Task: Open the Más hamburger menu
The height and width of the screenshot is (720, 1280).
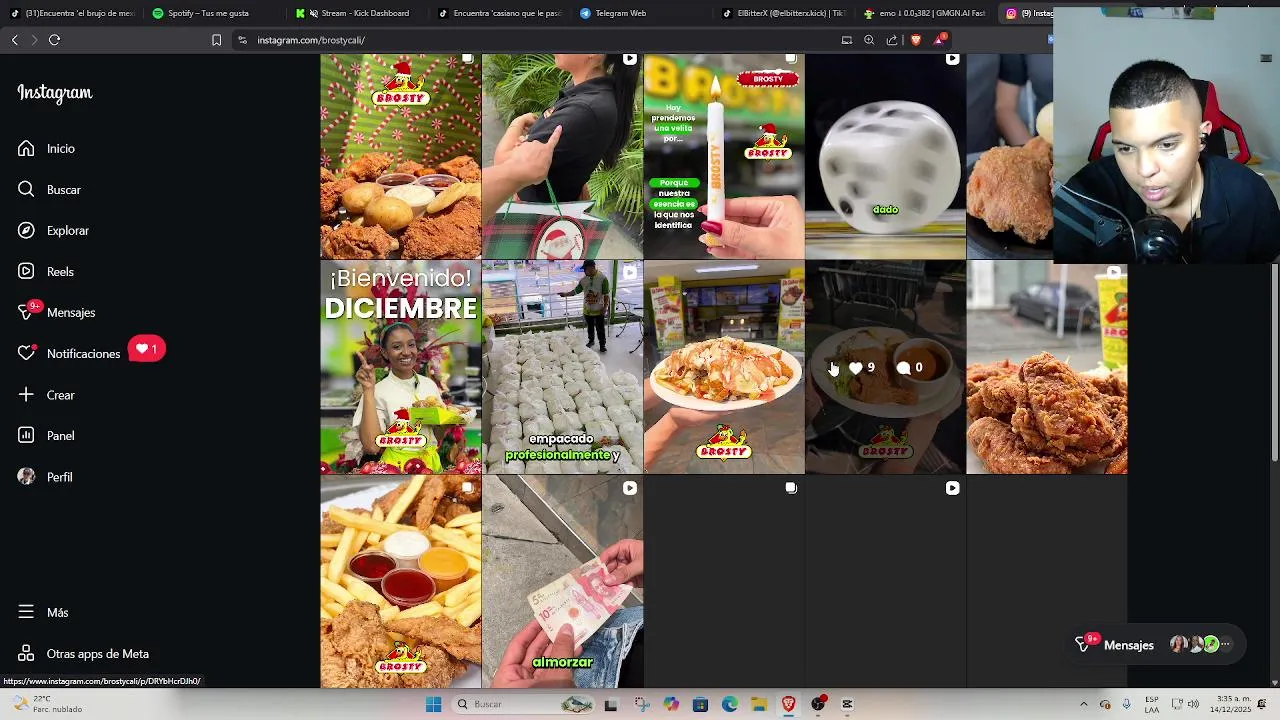Action: pos(43,612)
